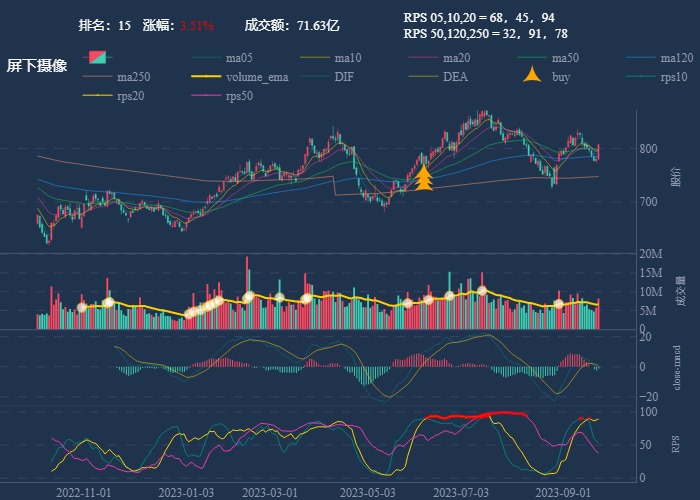
Task: Click the orange buy arrow legend icon
Action: click(x=533, y=76)
